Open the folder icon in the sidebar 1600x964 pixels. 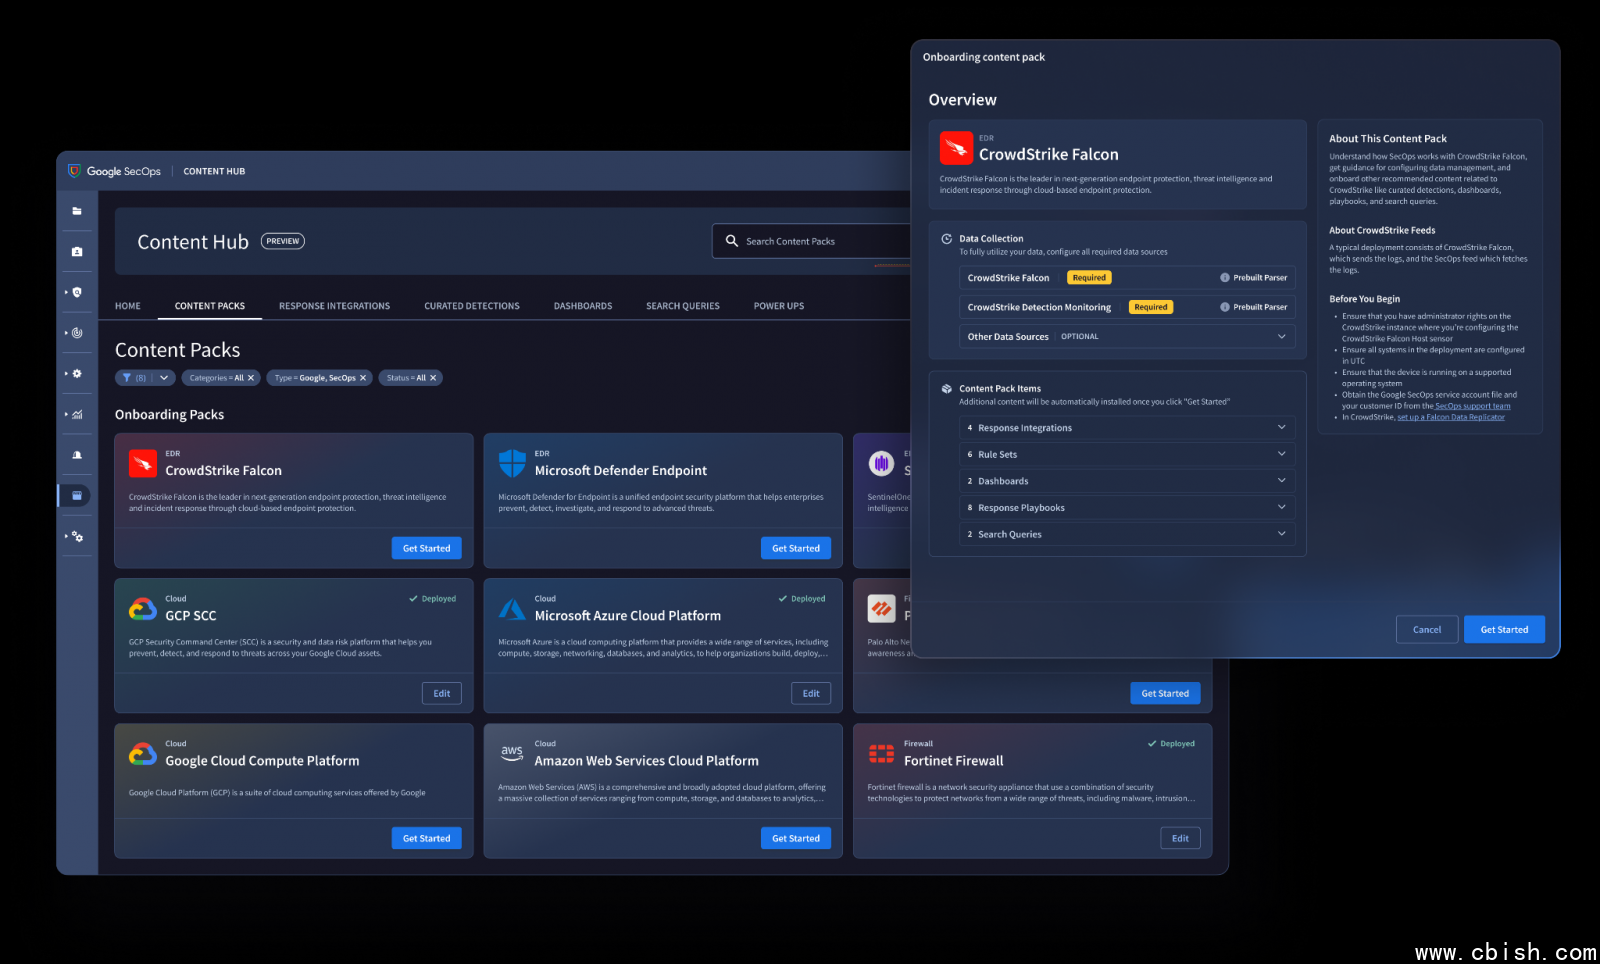[77, 211]
